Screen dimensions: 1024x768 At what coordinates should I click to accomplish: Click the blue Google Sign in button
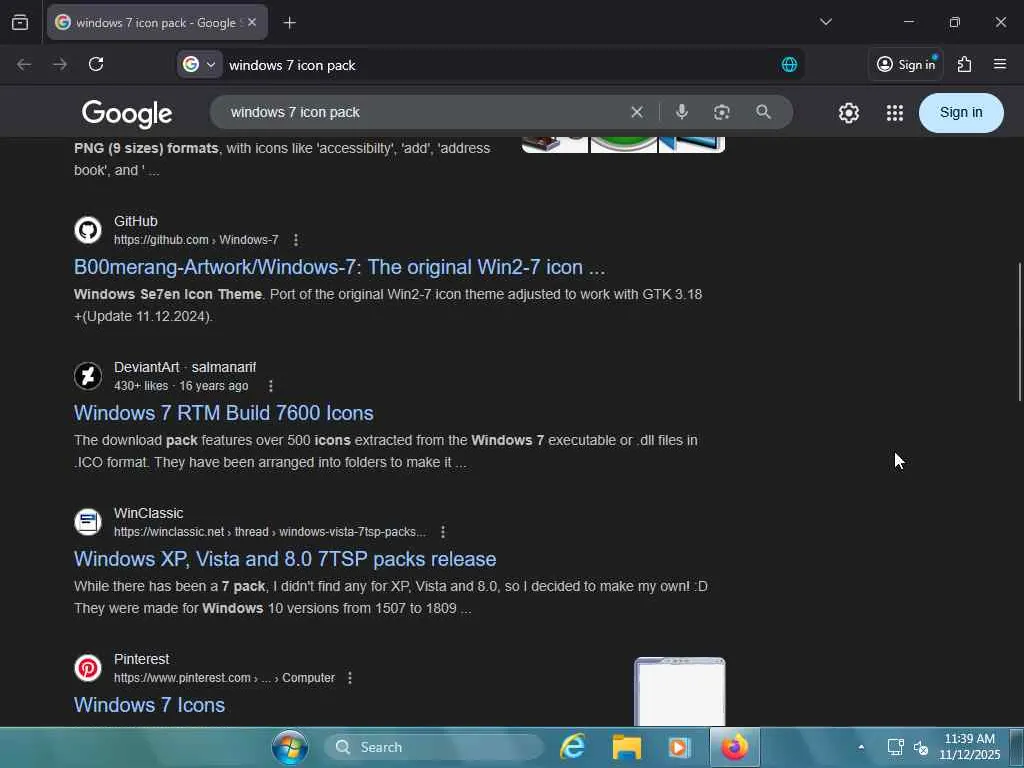click(961, 112)
